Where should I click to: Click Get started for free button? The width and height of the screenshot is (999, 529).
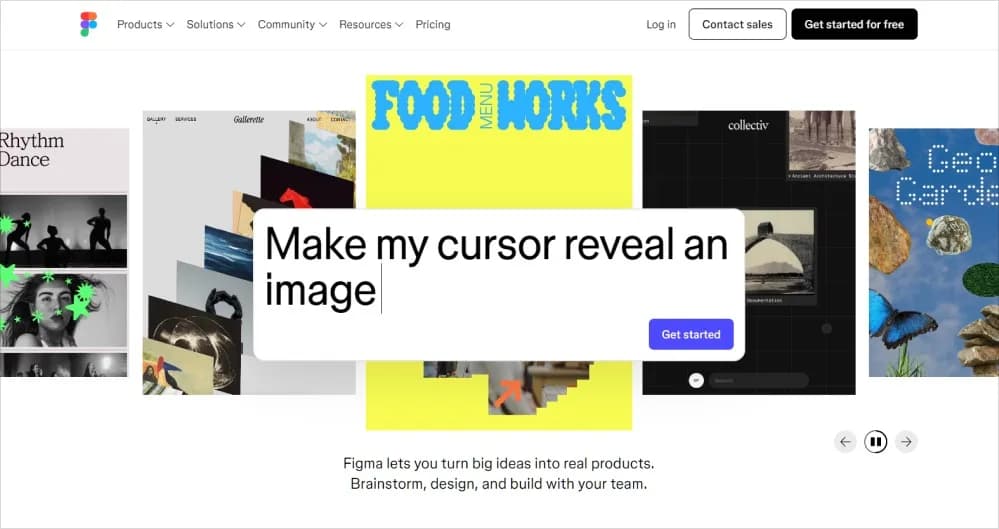coord(854,24)
